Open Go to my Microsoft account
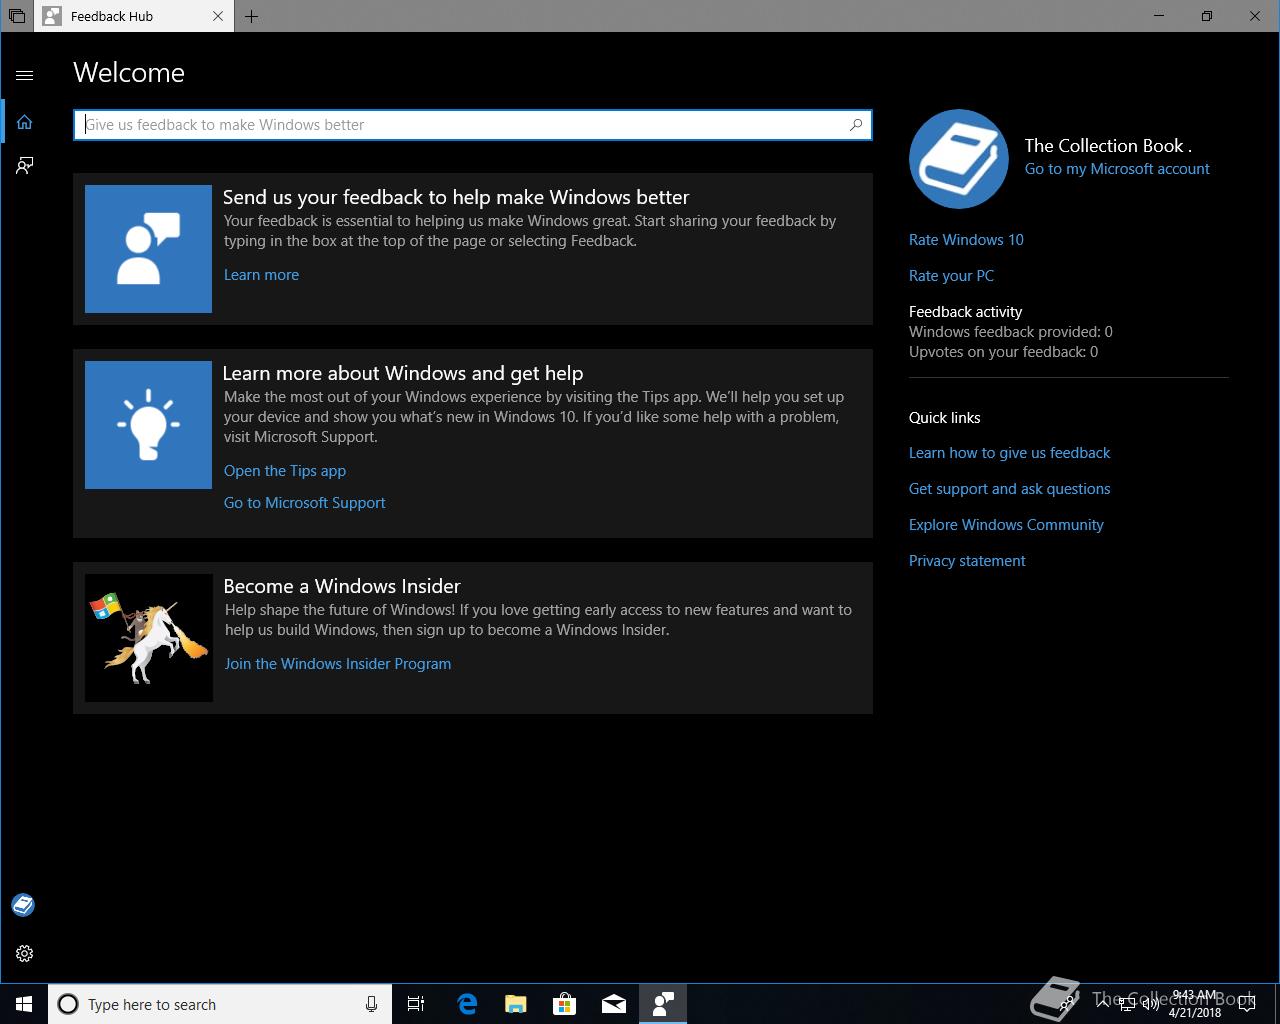This screenshot has width=1280, height=1024. (x=1117, y=169)
